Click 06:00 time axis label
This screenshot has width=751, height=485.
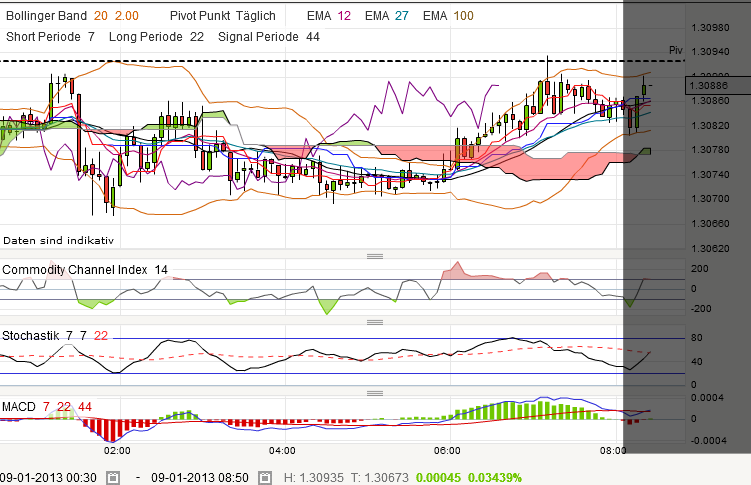click(447, 451)
